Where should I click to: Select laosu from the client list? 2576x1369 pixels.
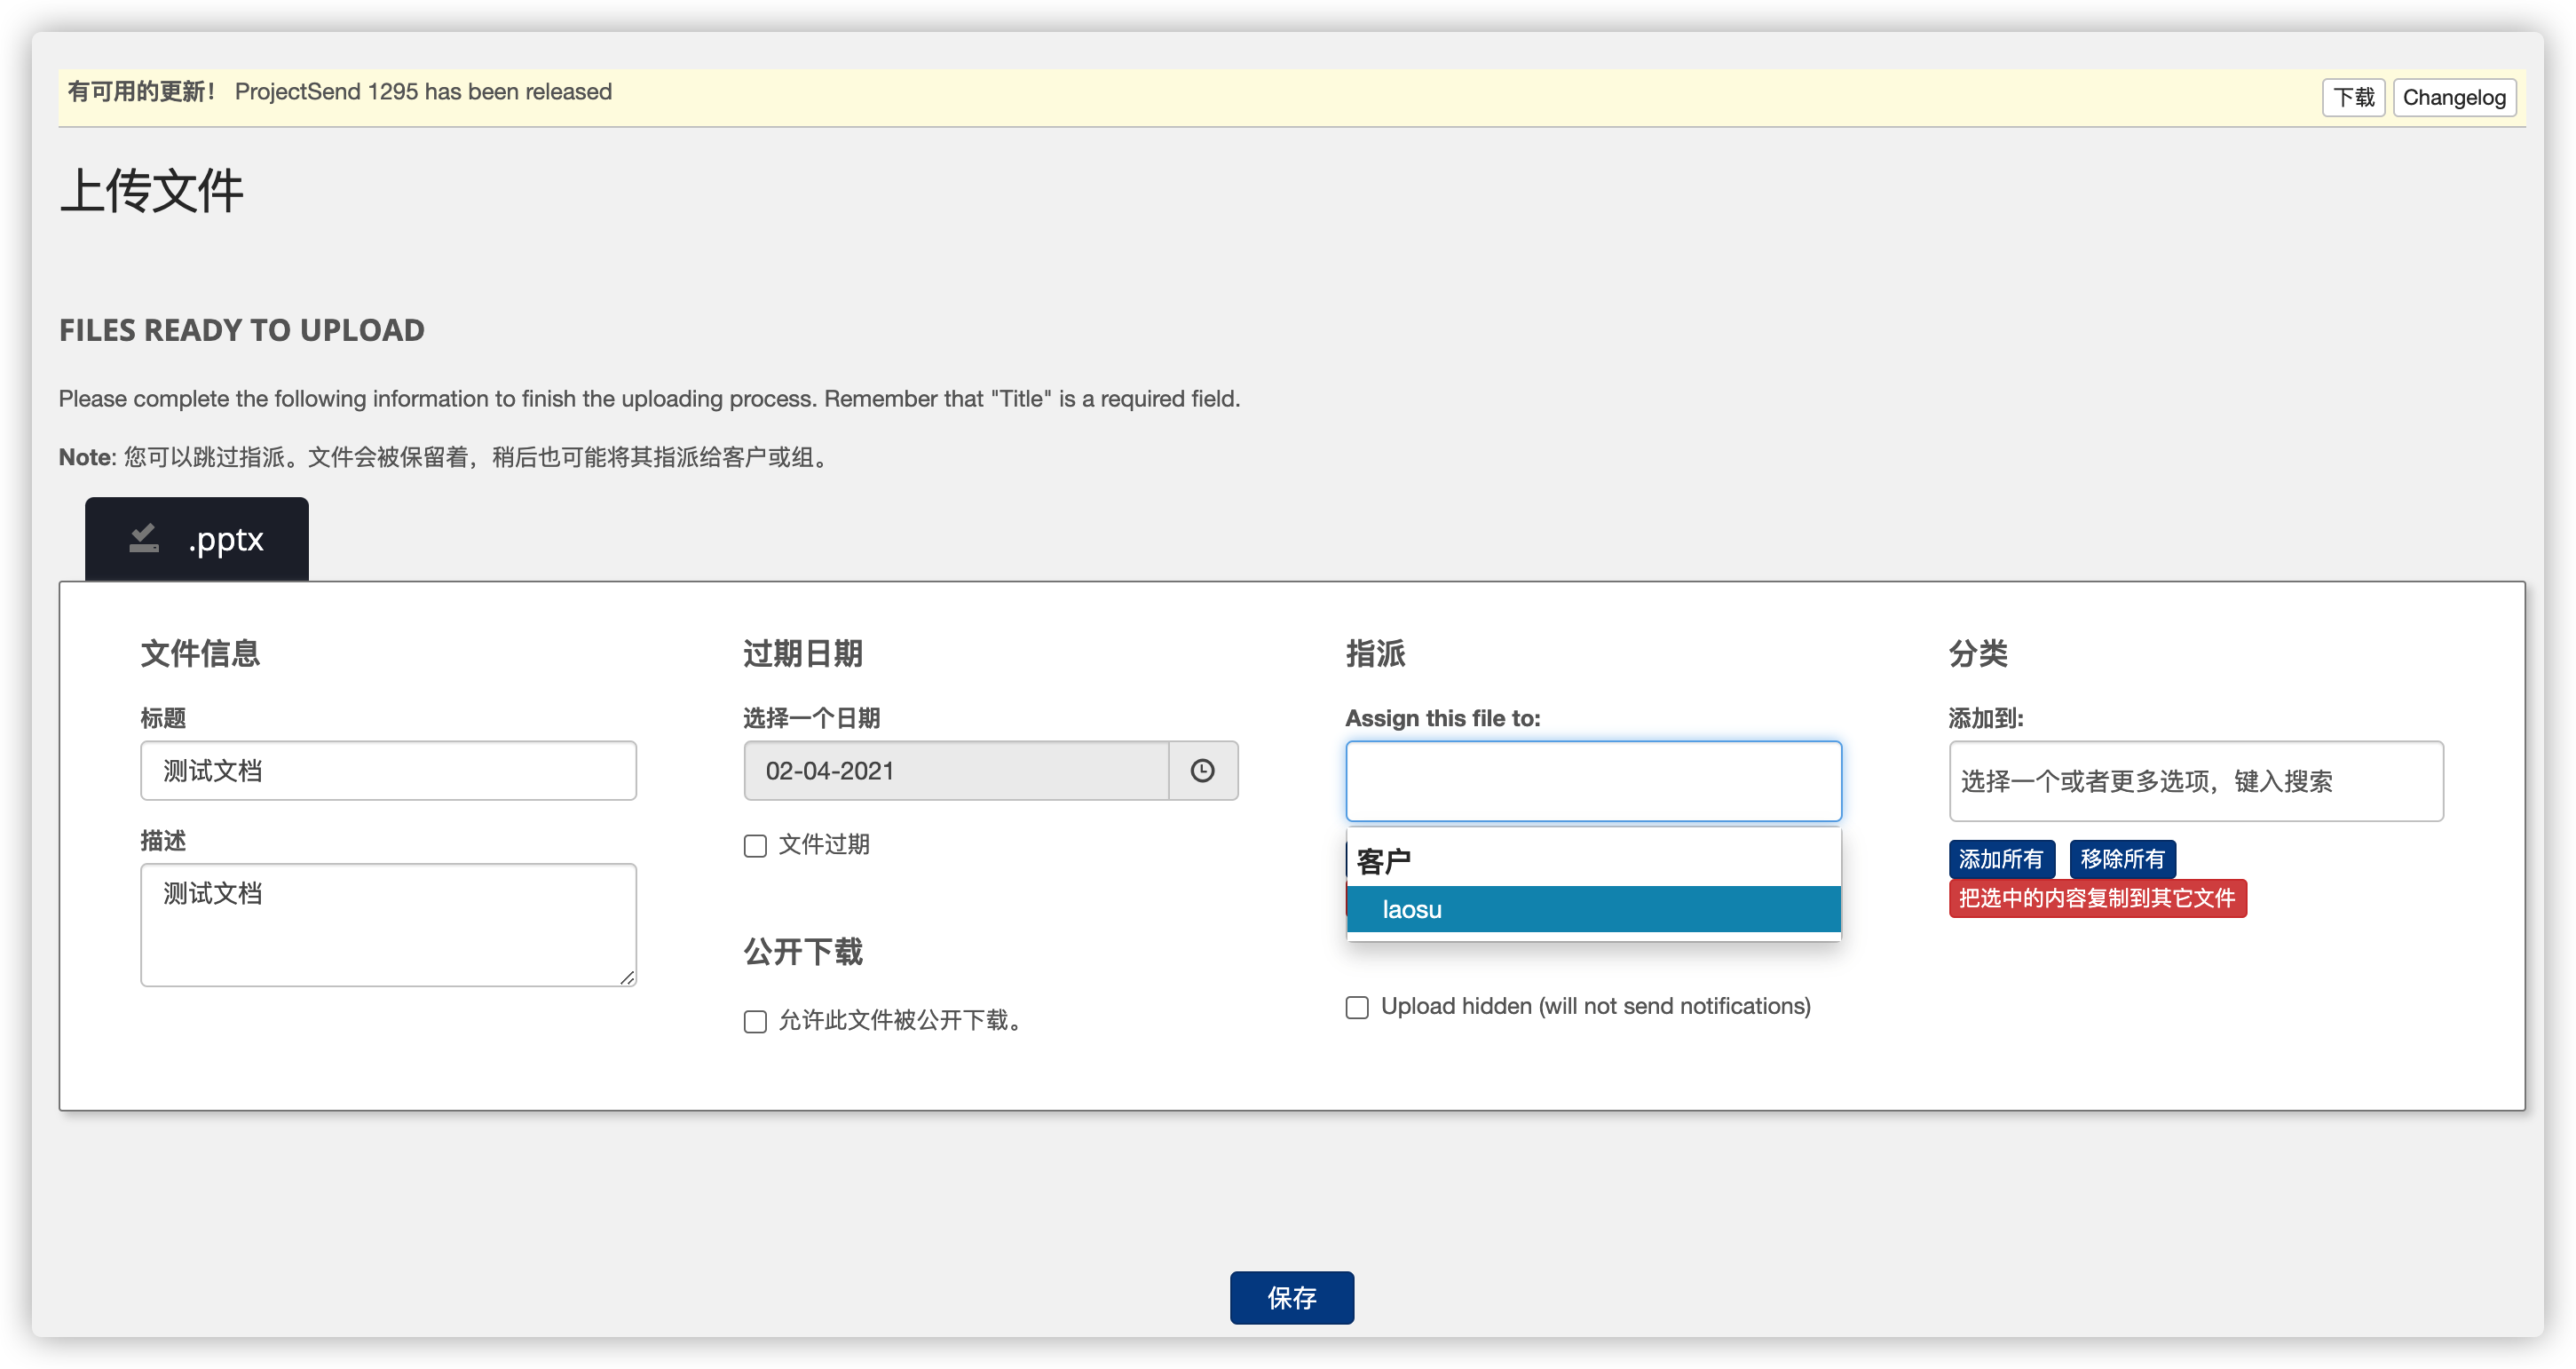pyautogui.click(x=1594, y=910)
